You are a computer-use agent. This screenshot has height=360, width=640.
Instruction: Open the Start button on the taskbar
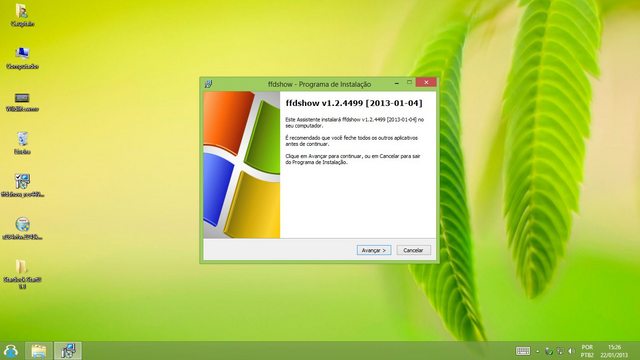[11, 351]
